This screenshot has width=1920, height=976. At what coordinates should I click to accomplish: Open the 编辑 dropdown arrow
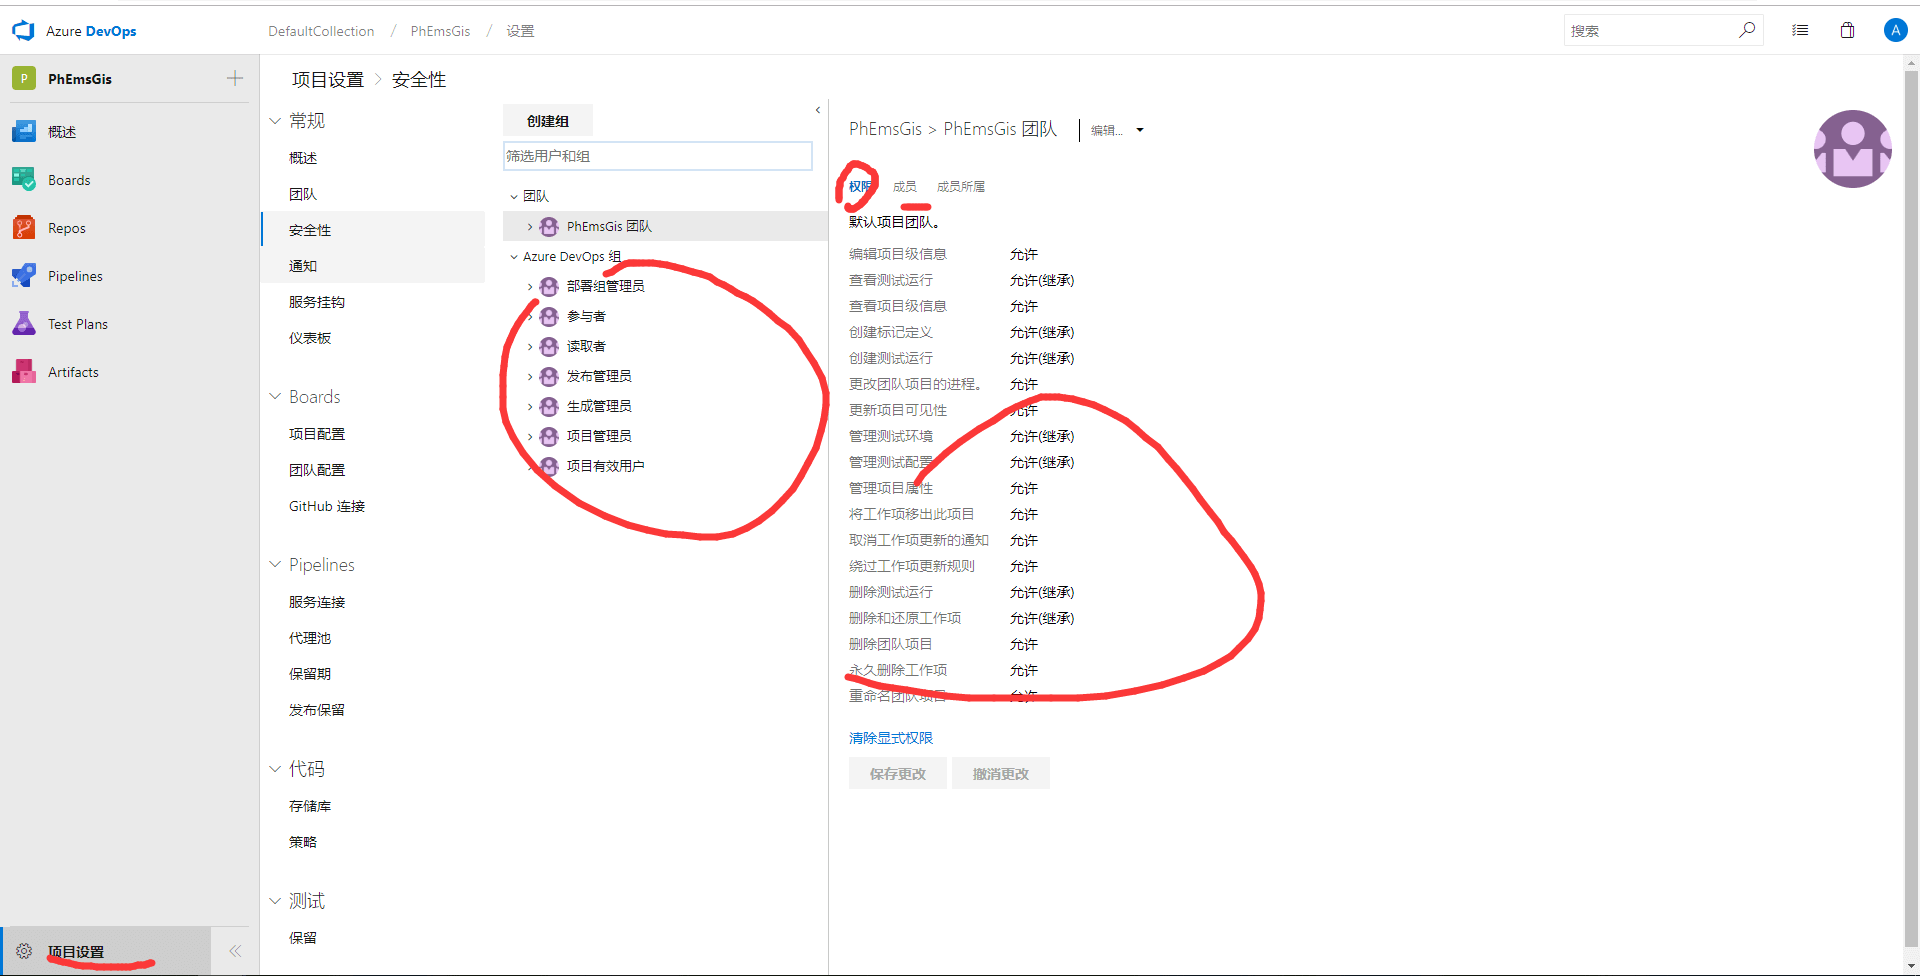click(x=1140, y=130)
